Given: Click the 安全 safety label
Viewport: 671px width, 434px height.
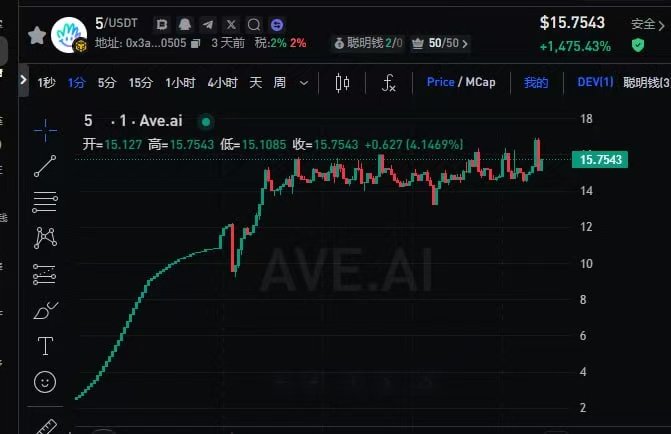Looking at the screenshot, I should click(x=643, y=25).
